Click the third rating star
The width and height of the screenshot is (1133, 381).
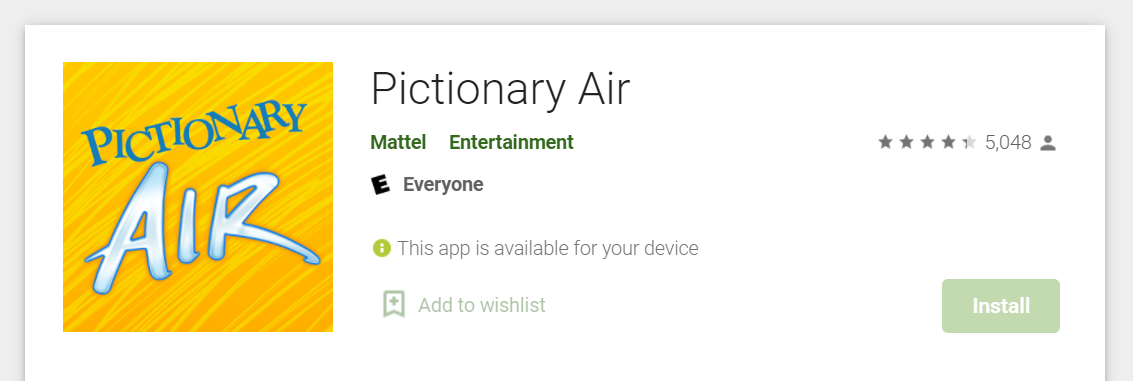pos(927,142)
